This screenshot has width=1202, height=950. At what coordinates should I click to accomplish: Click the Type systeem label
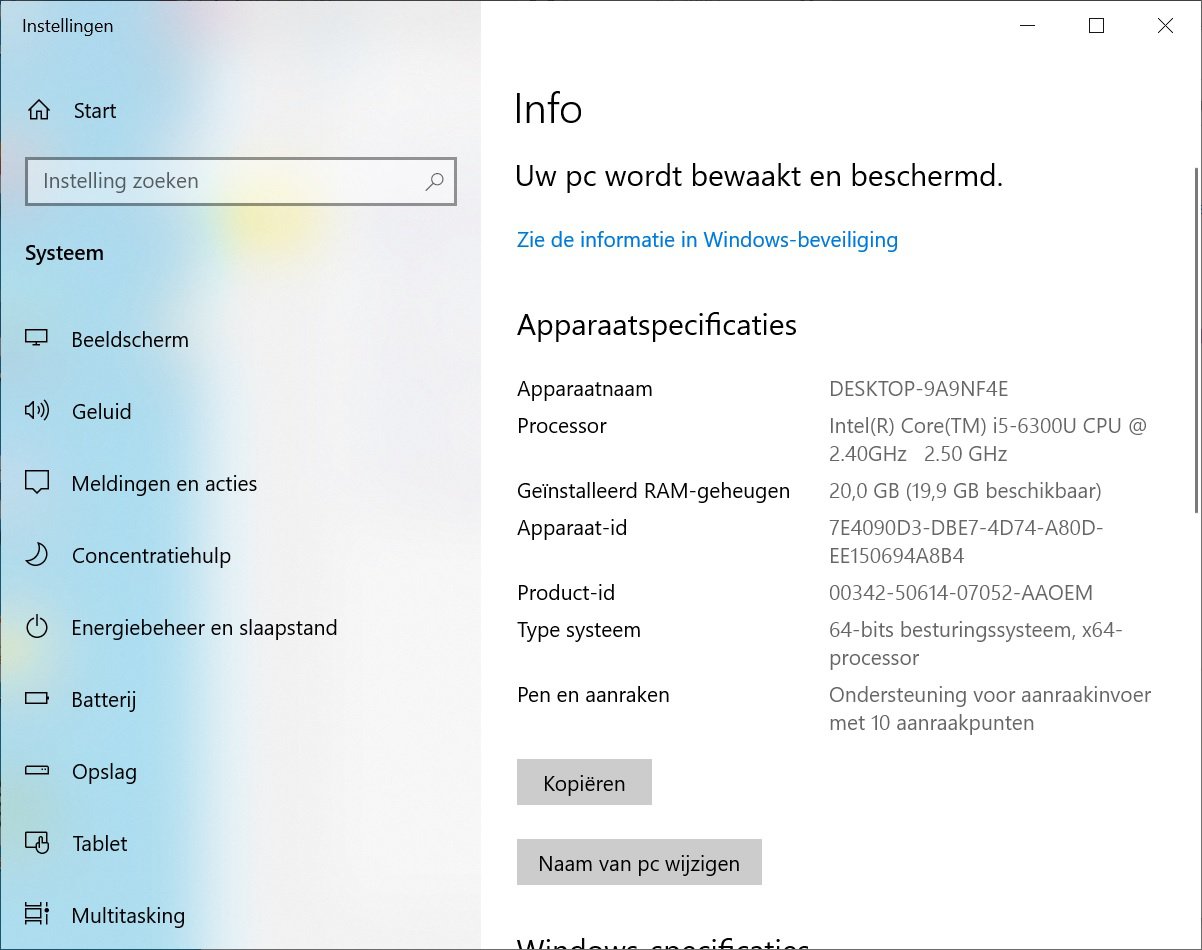[x=579, y=630]
